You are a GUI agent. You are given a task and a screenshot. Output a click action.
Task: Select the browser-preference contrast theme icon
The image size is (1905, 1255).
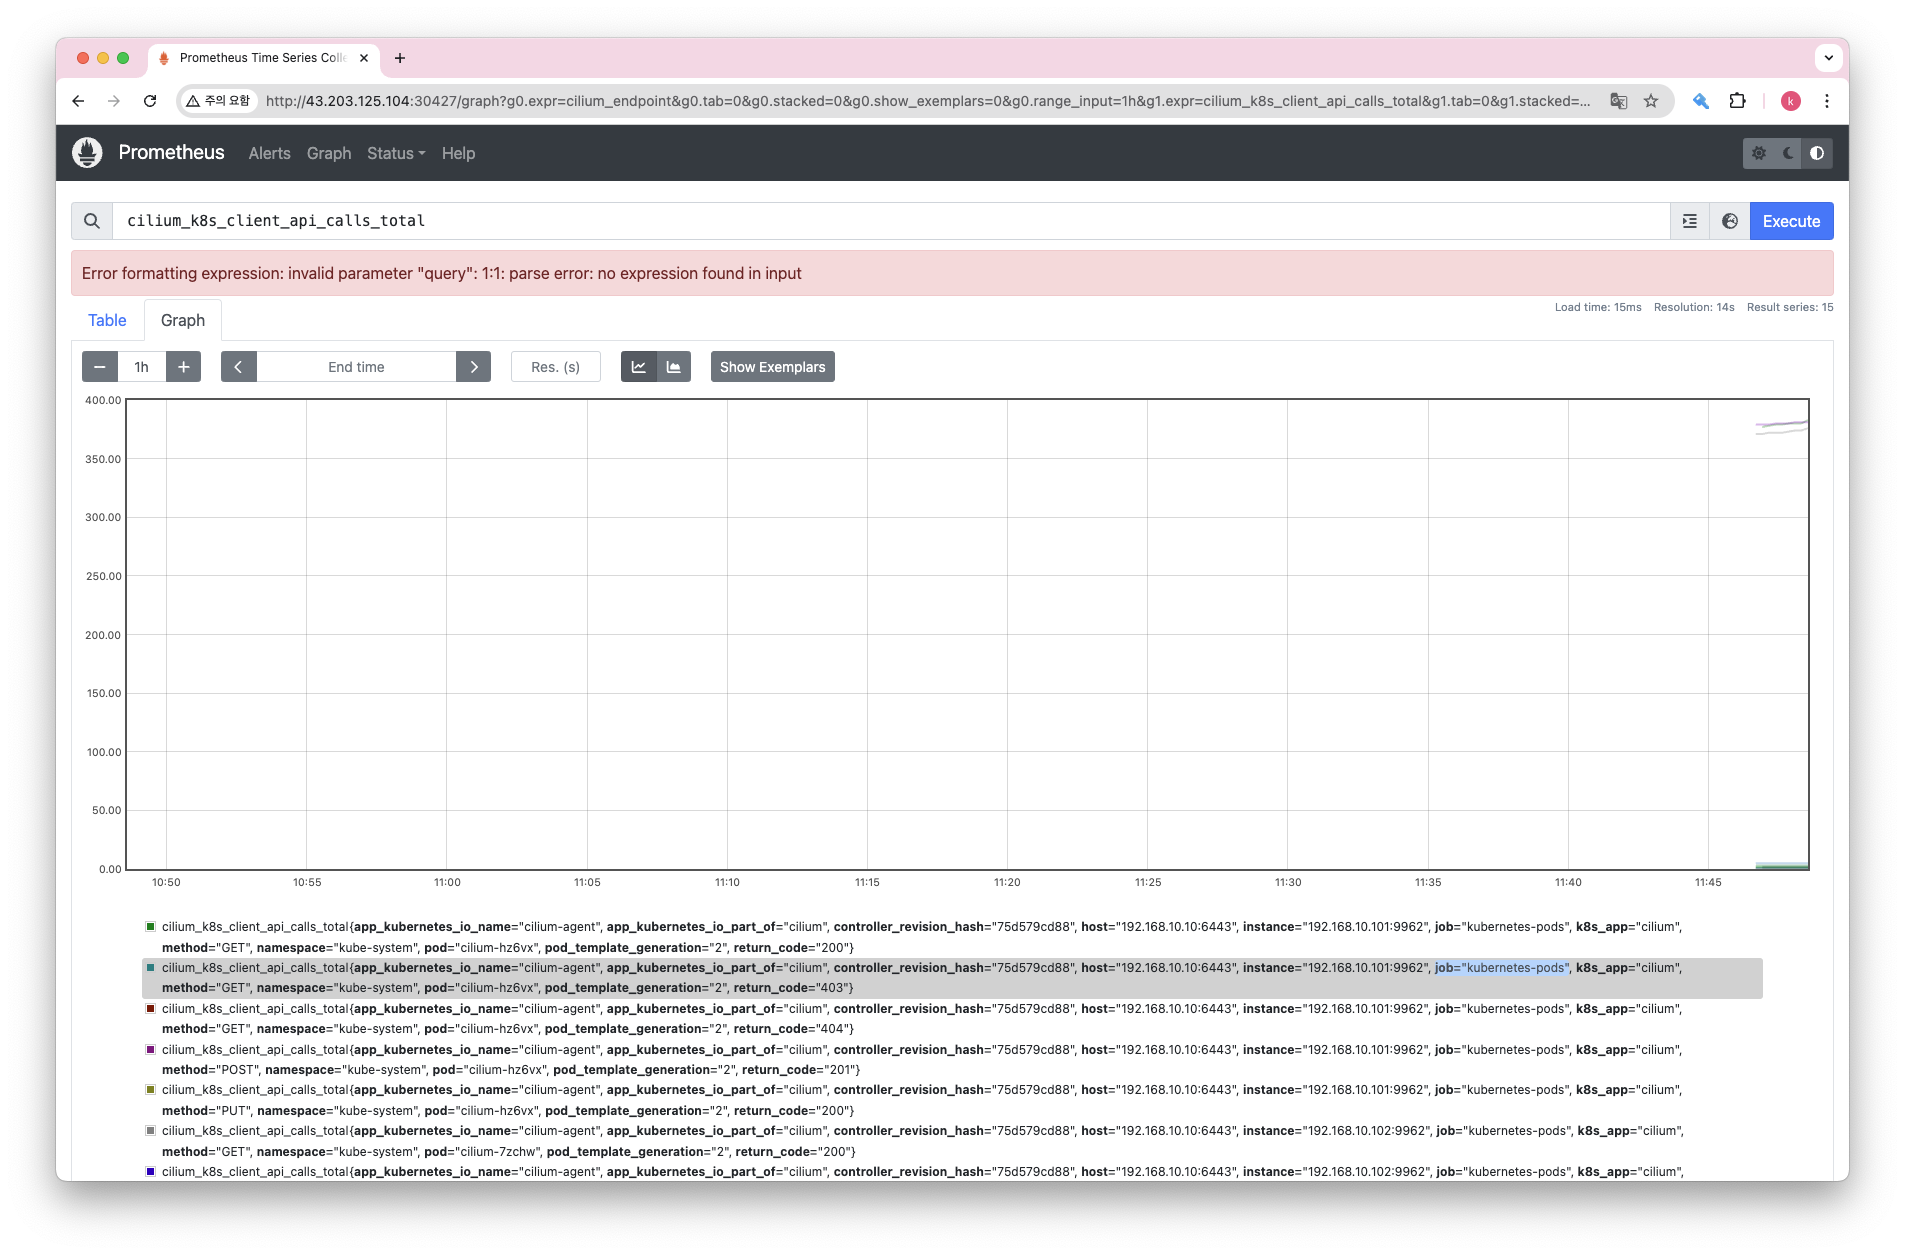click(1817, 153)
